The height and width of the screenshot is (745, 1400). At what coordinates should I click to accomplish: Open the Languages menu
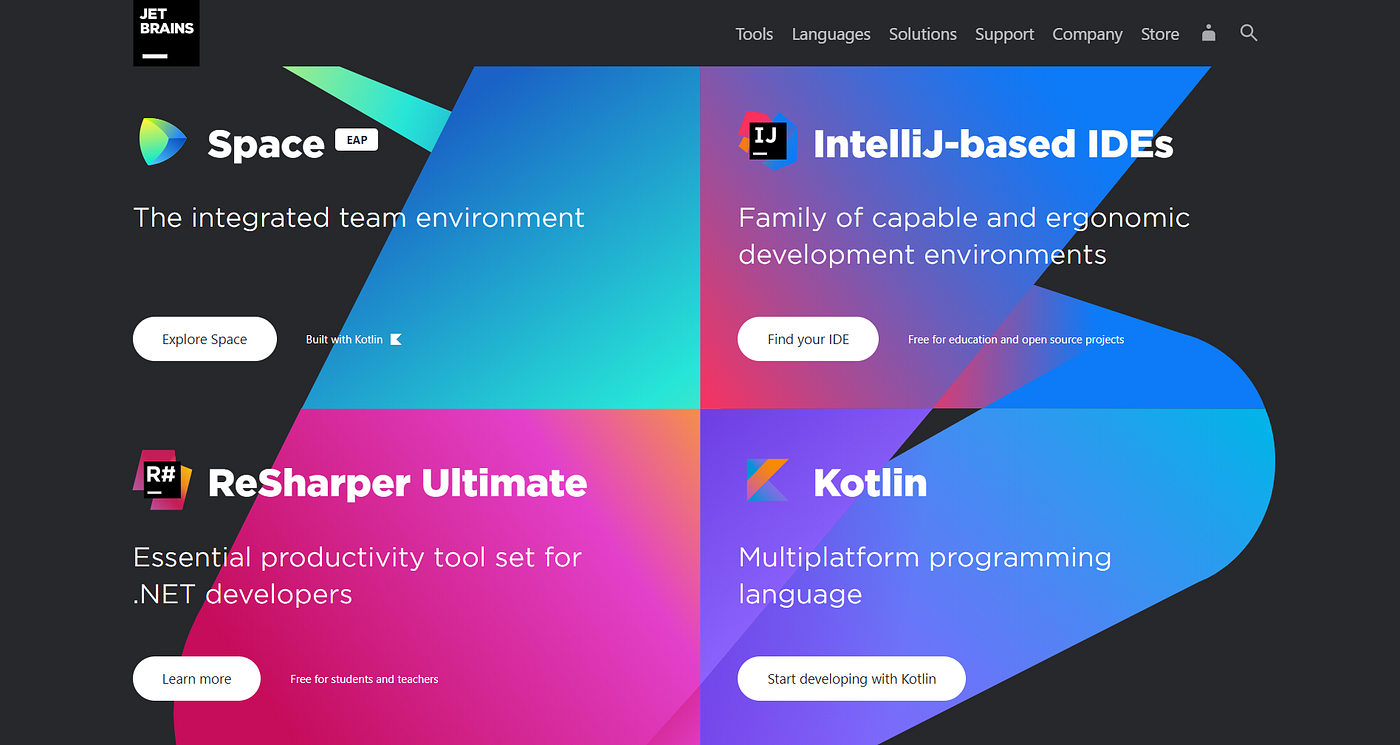click(x=831, y=34)
